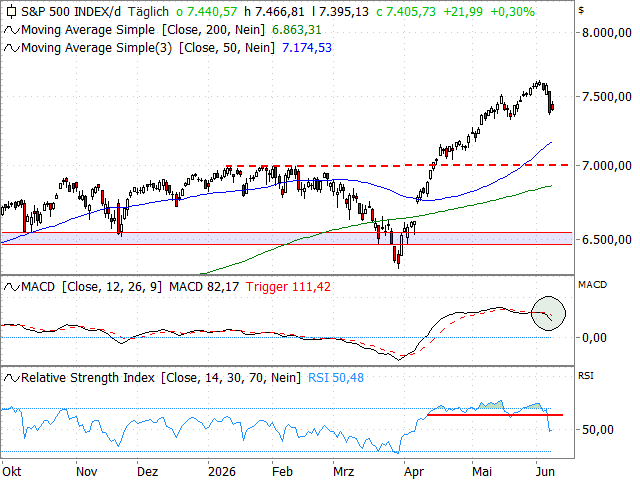Click the close value c 7.405,73

click(x=406, y=12)
